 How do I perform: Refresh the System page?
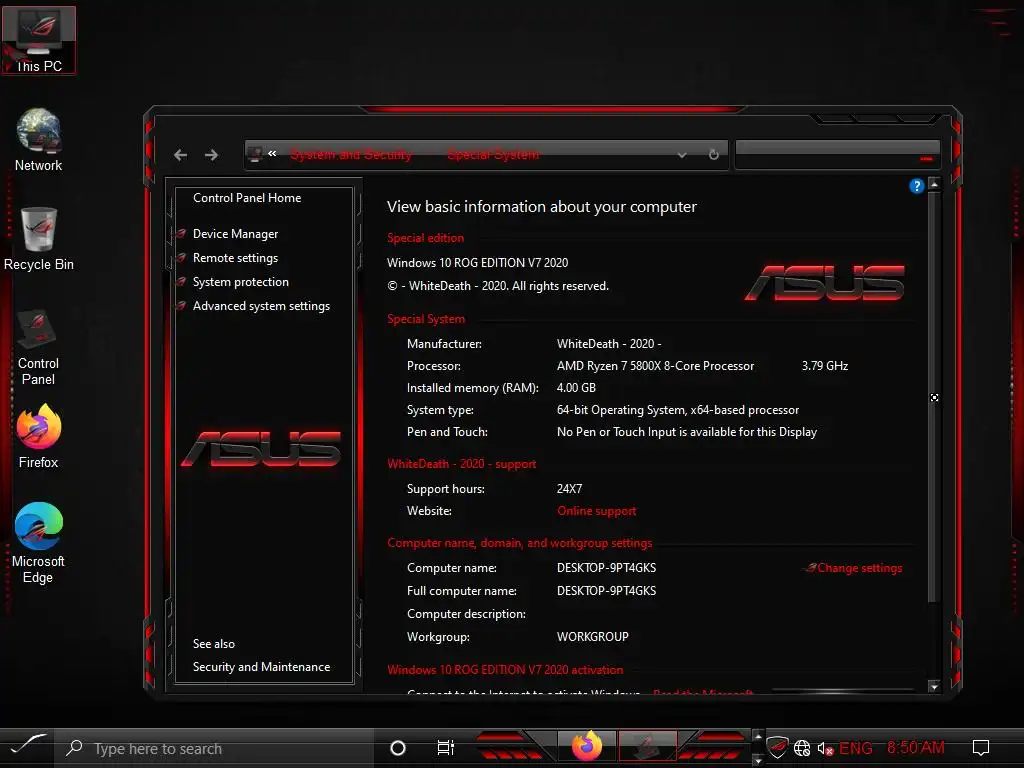(x=714, y=155)
